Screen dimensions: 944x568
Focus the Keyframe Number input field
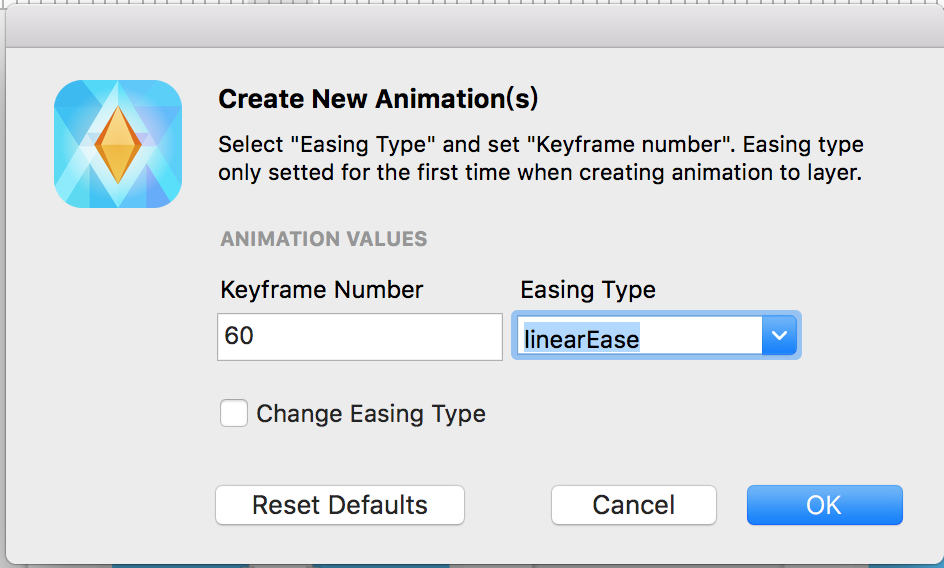(x=359, y=337)
